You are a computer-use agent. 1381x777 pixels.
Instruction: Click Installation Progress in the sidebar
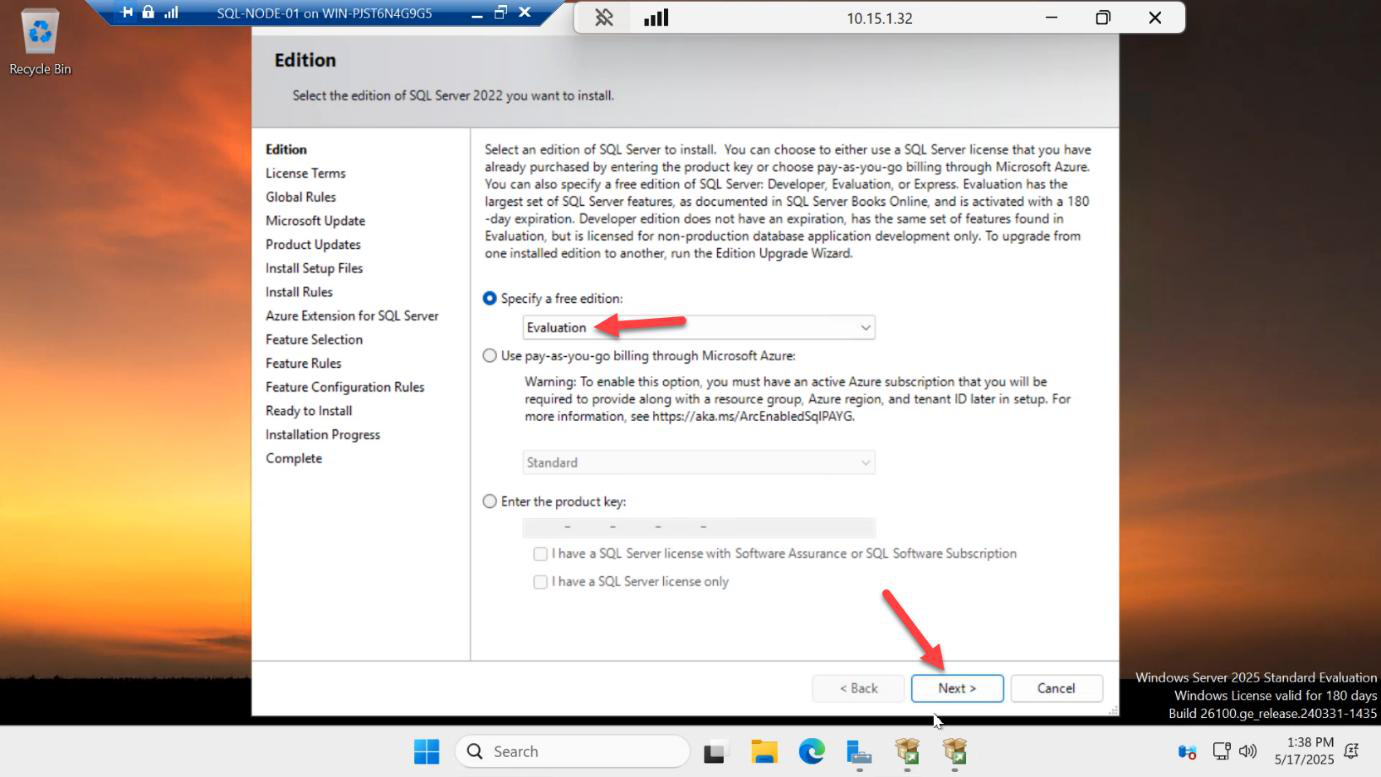coord(323,434)
